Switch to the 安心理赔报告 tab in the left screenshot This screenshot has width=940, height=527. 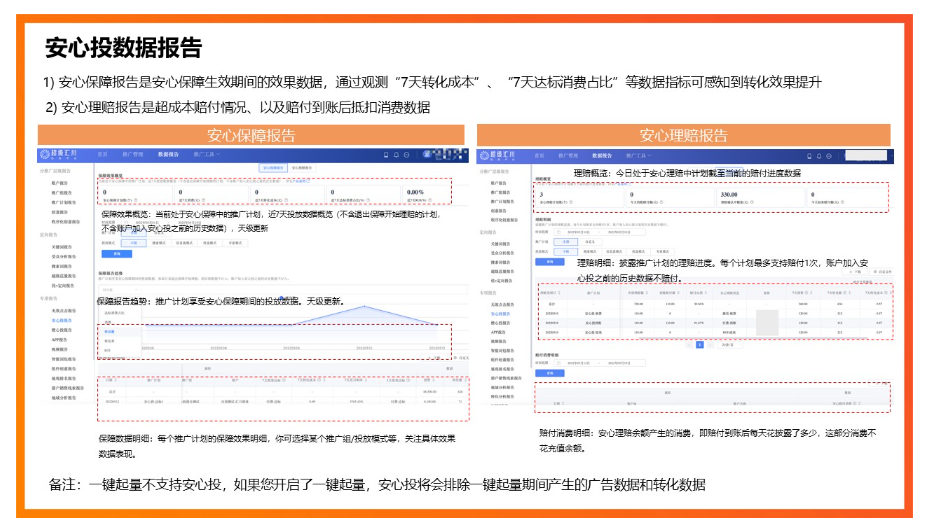[x=302, y=168]
